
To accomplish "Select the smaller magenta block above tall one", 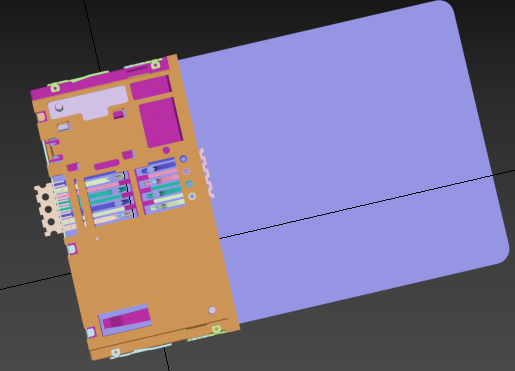I will (x=151, y=87).
